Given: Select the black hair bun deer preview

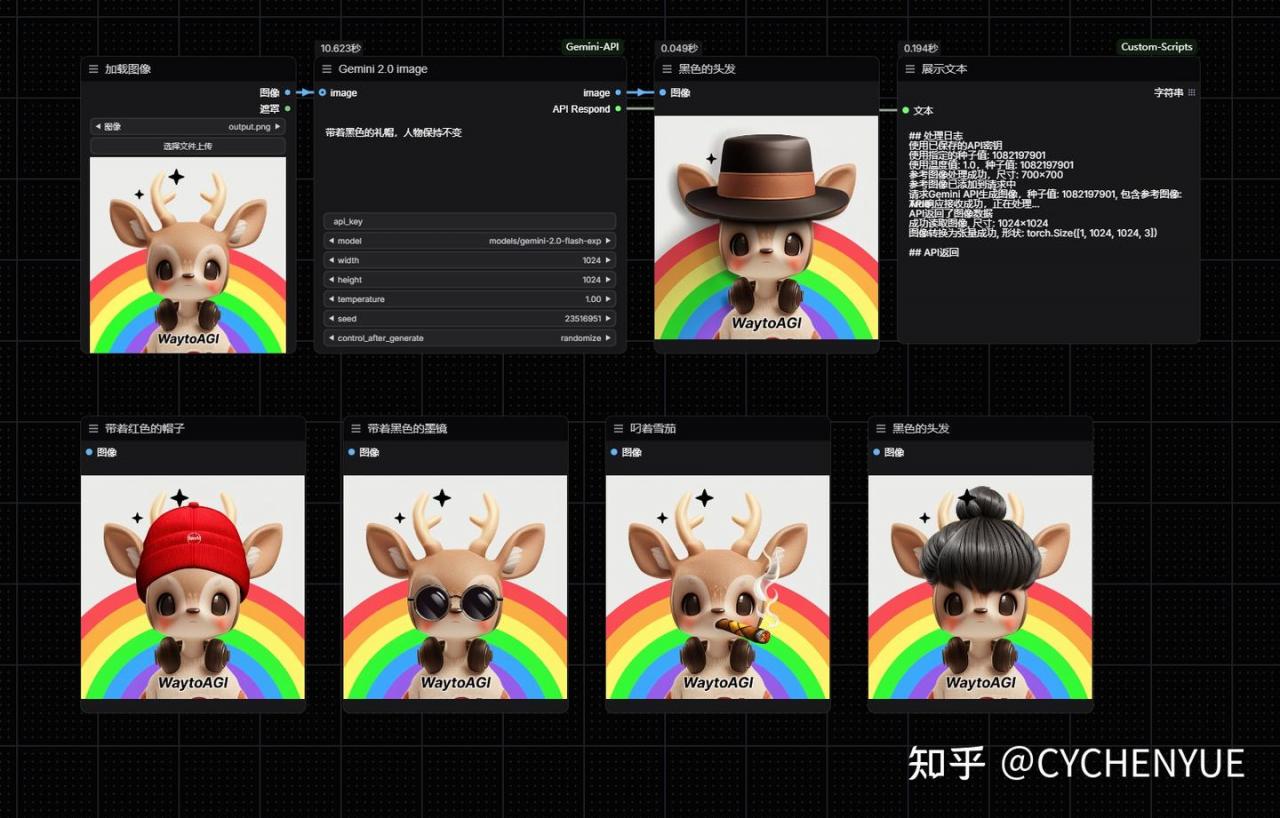Looking at the screenshot, I should pos(980,587).
